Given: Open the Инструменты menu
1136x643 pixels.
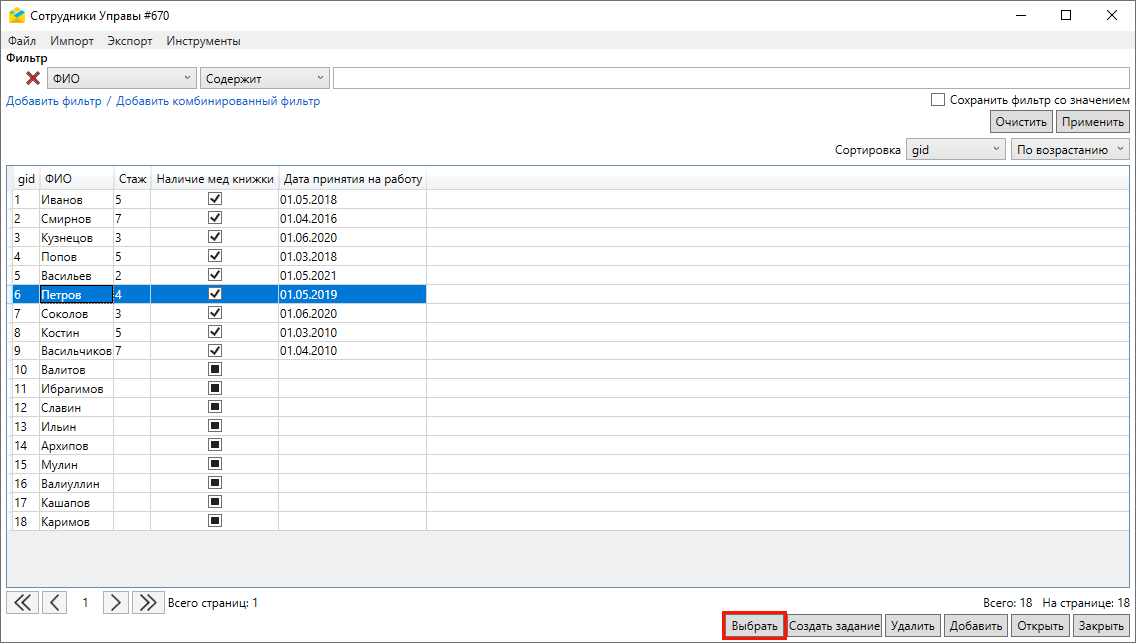Looking at the screenshot, I should pyautogui.click(x=203, y=41).
